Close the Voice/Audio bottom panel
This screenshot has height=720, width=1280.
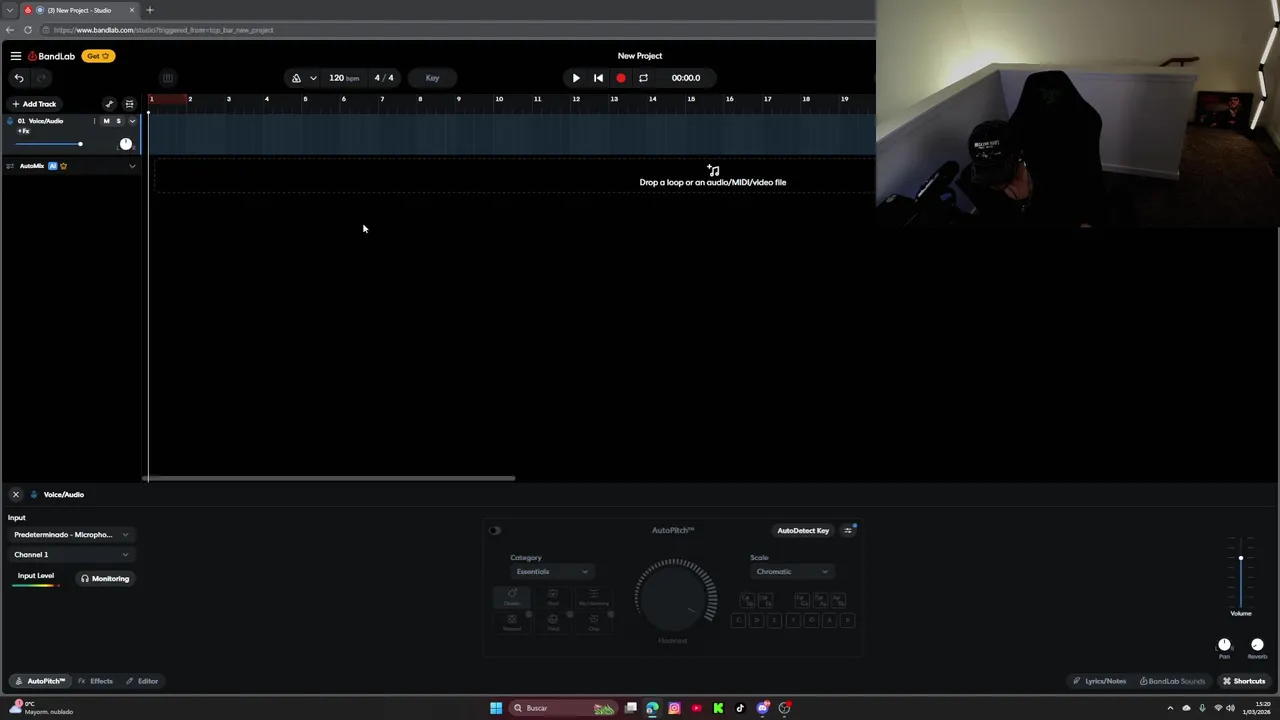click(15, 495)
